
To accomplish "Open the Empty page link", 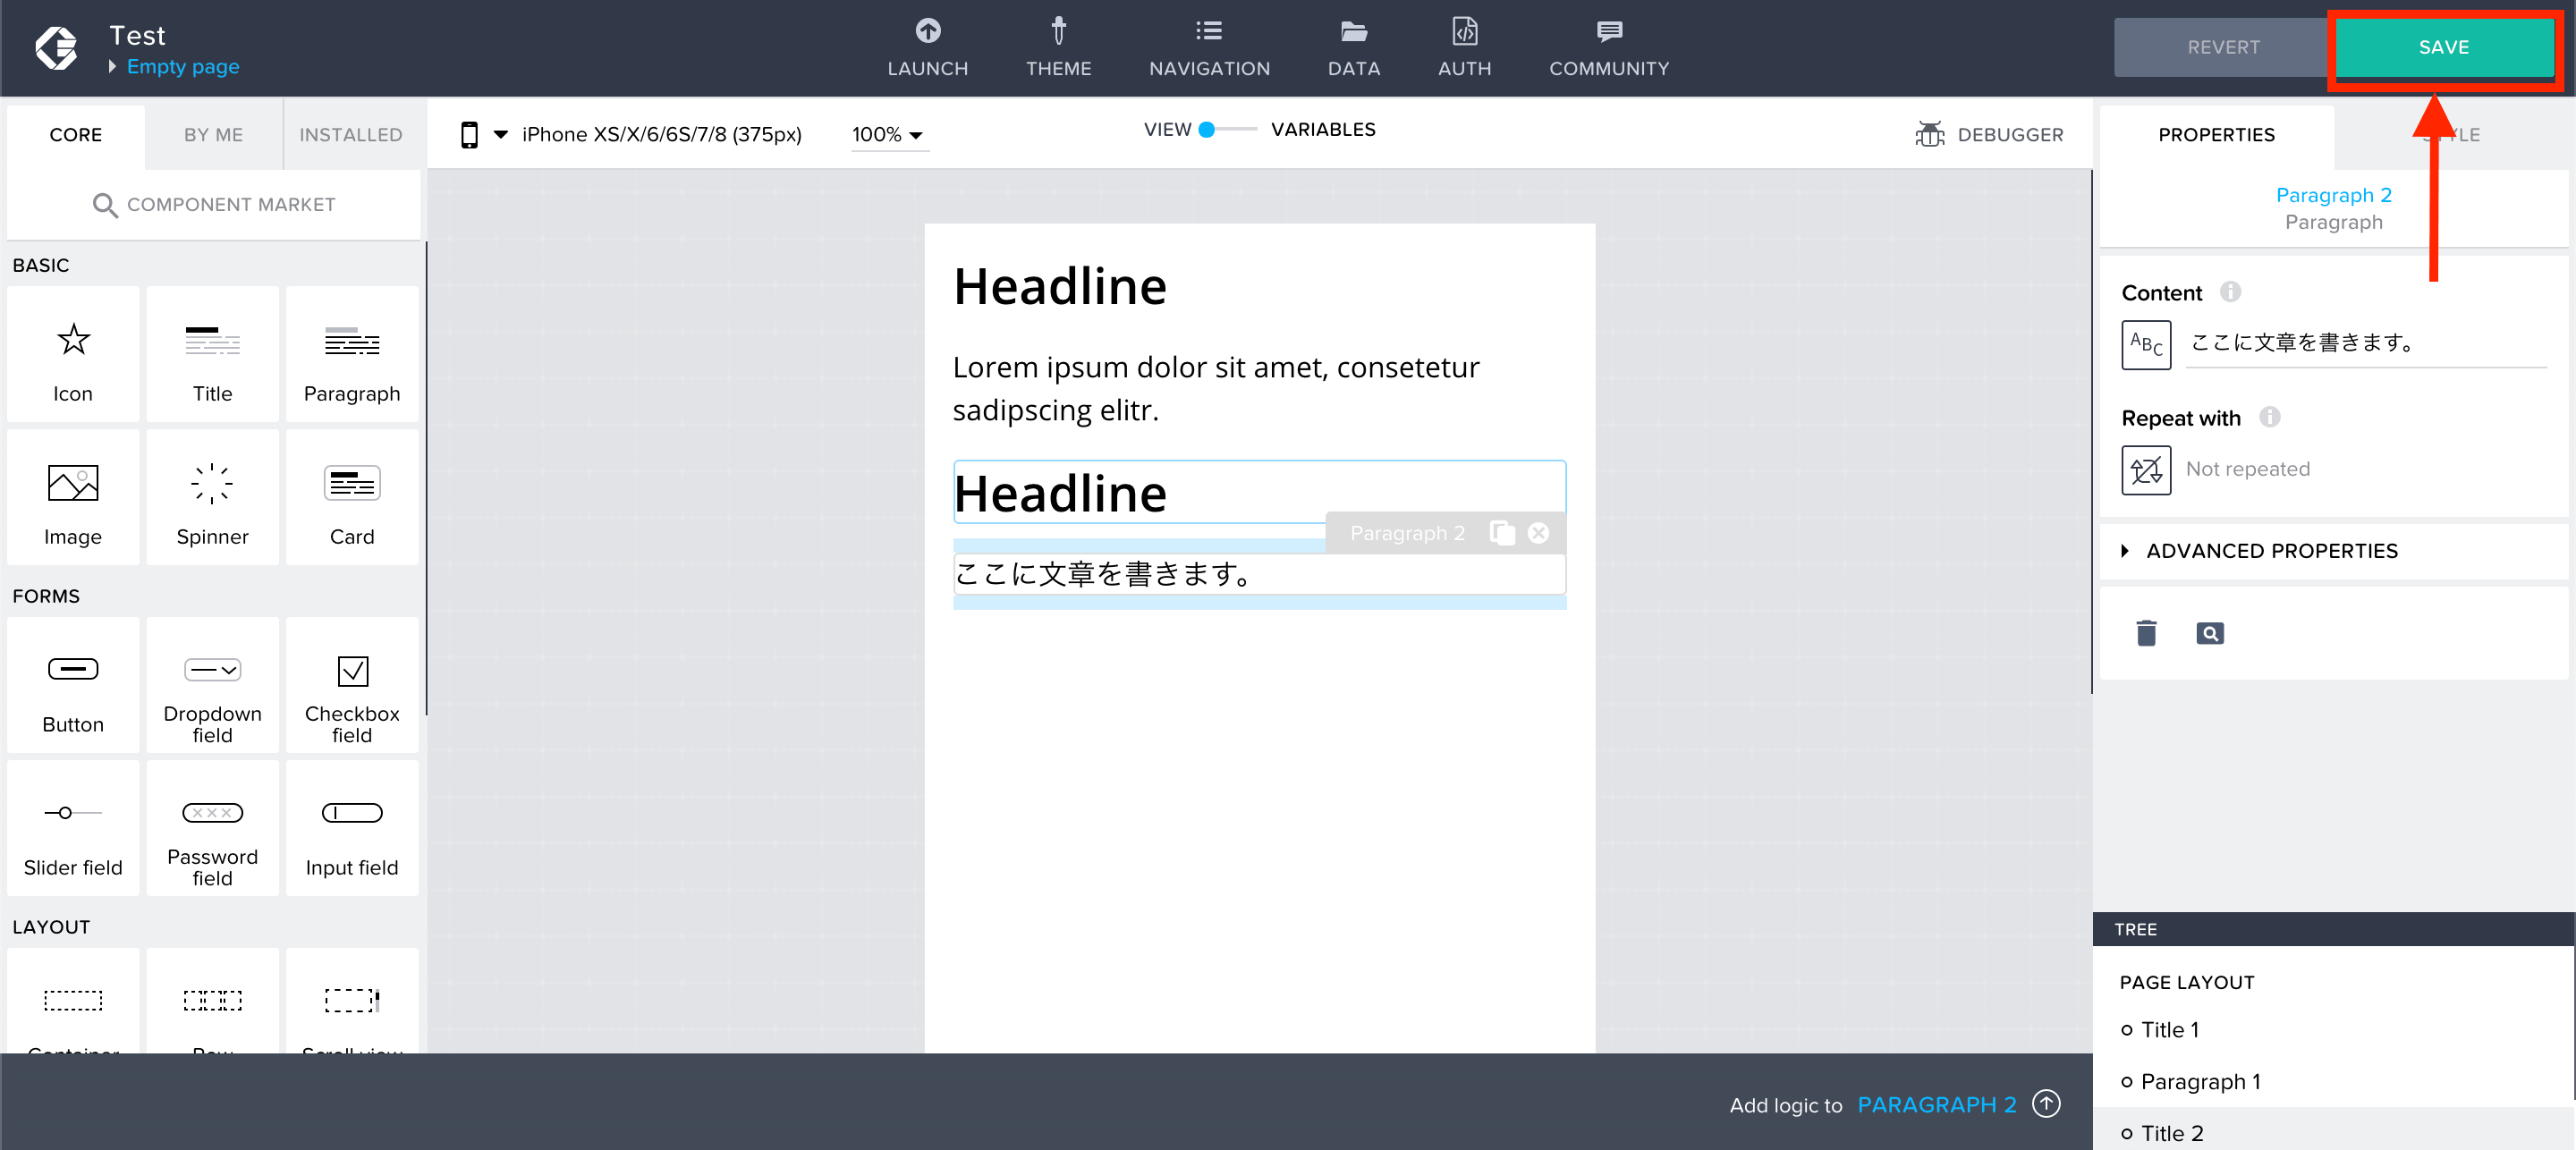I will tap(182, 66).
